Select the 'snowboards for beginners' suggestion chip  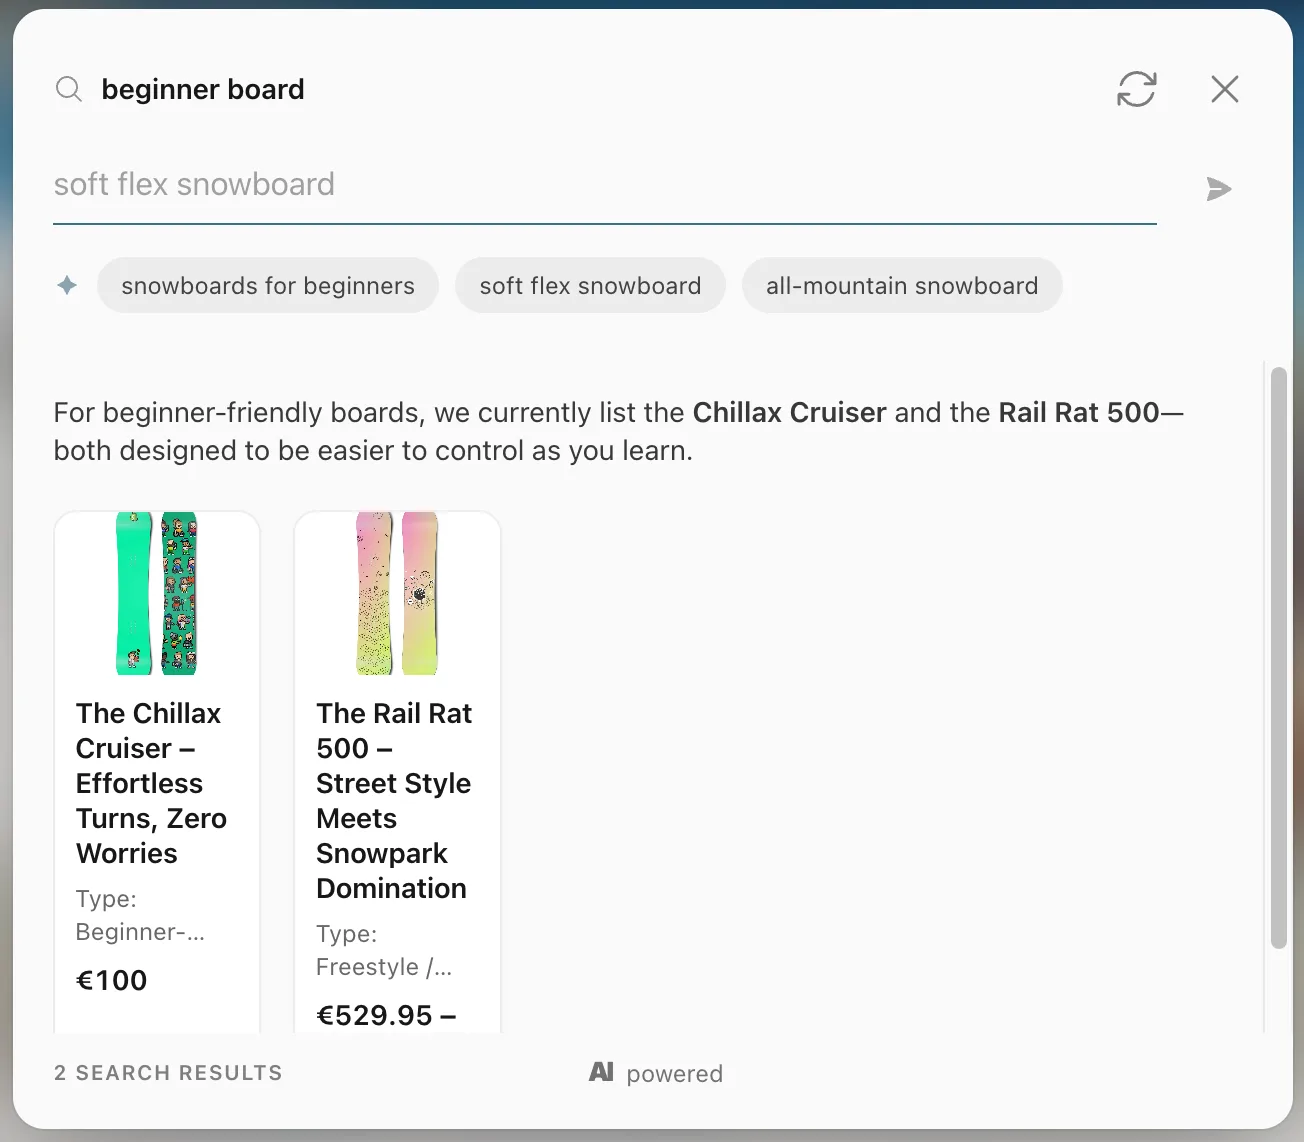[268, 285]
